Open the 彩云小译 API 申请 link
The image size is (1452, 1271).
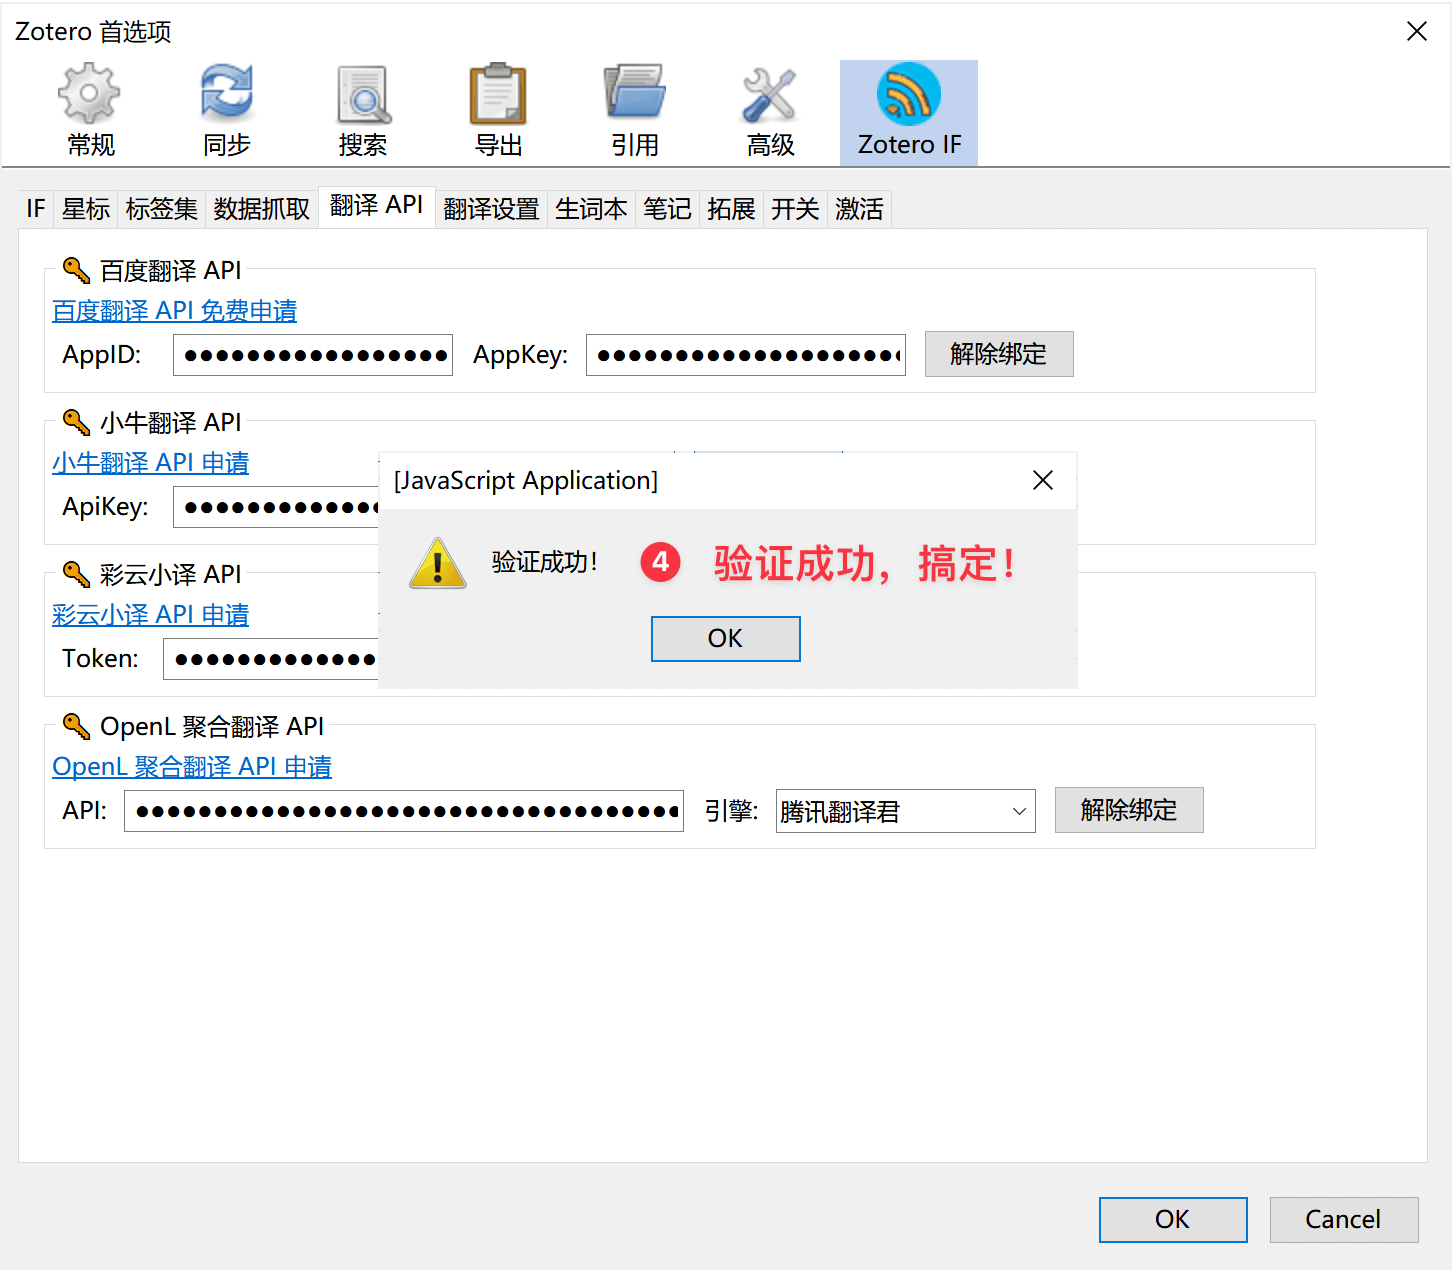tap(150, 615)
